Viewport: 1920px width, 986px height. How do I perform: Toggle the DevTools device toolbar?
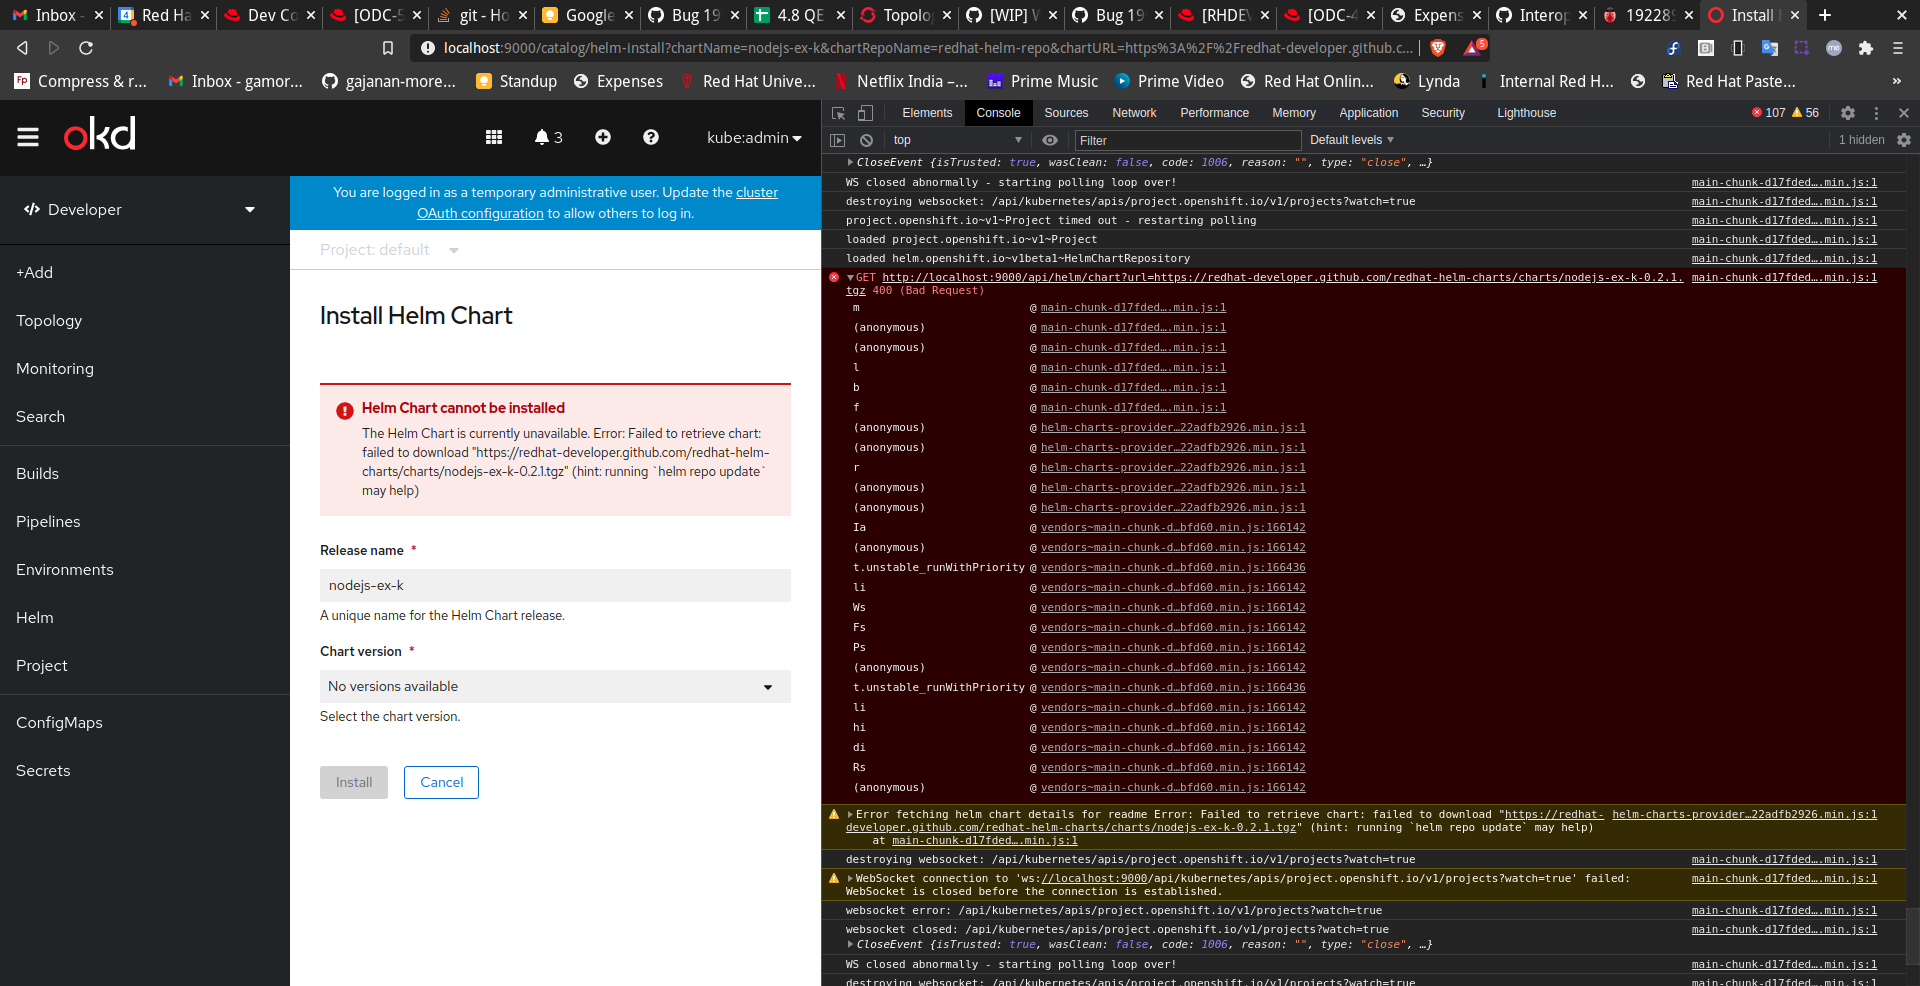[866, 113]
